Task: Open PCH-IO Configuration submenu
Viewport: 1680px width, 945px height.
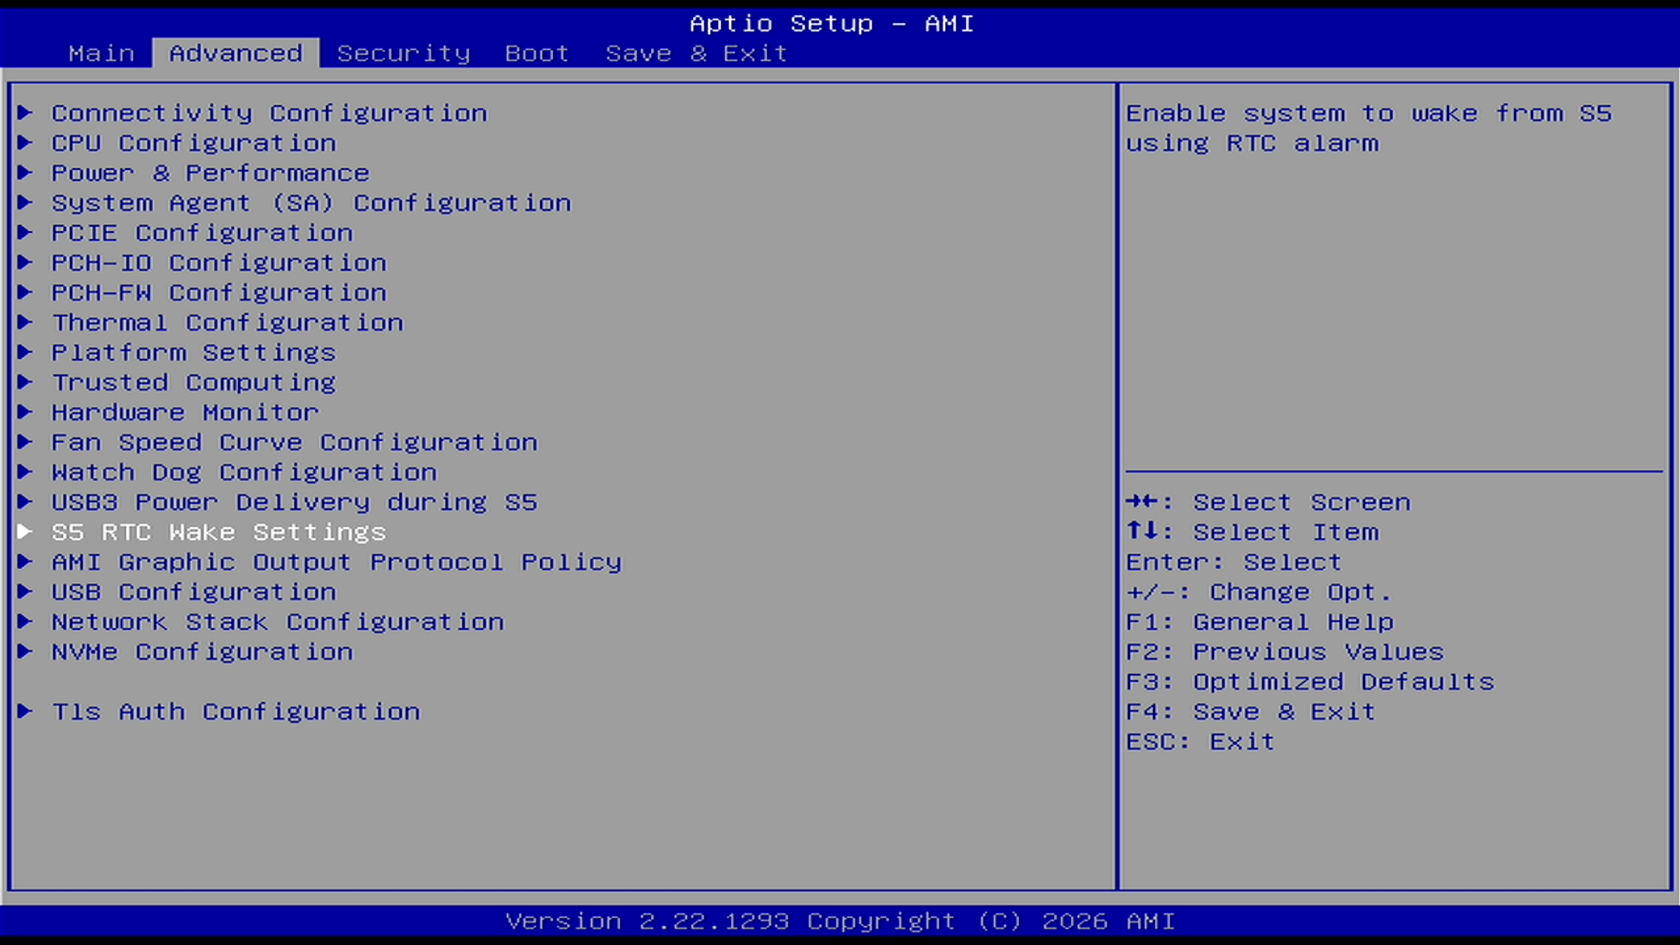Action: coord(219,263)
